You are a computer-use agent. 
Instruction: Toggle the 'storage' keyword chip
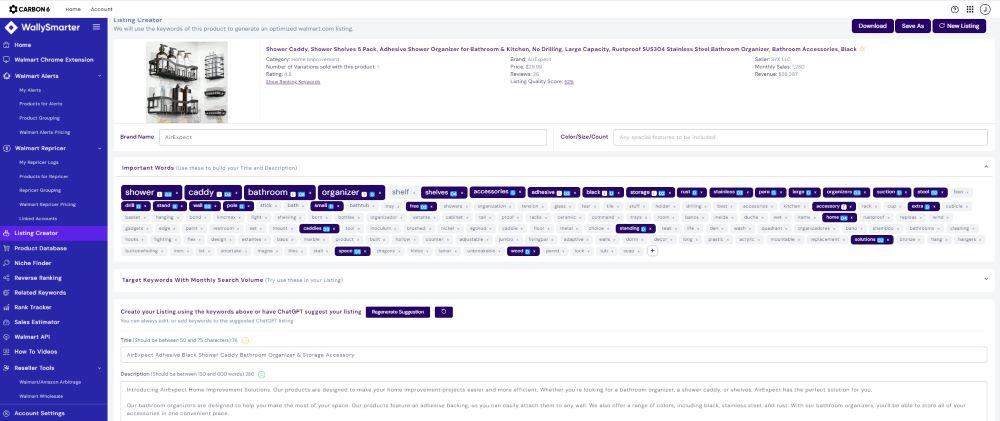coord(650,192)
